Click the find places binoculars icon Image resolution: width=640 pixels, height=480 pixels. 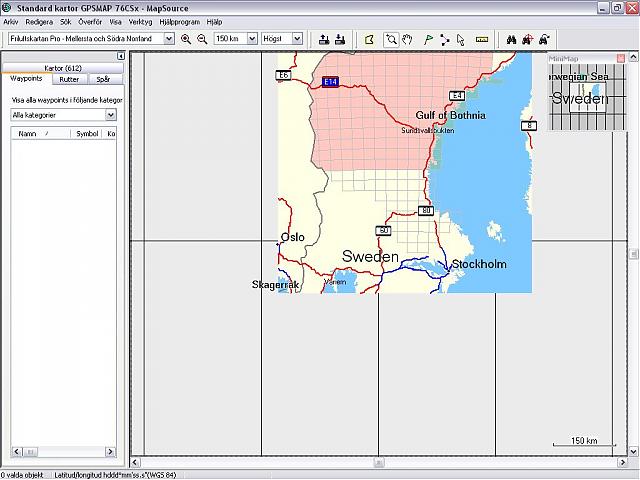(511, 40)
